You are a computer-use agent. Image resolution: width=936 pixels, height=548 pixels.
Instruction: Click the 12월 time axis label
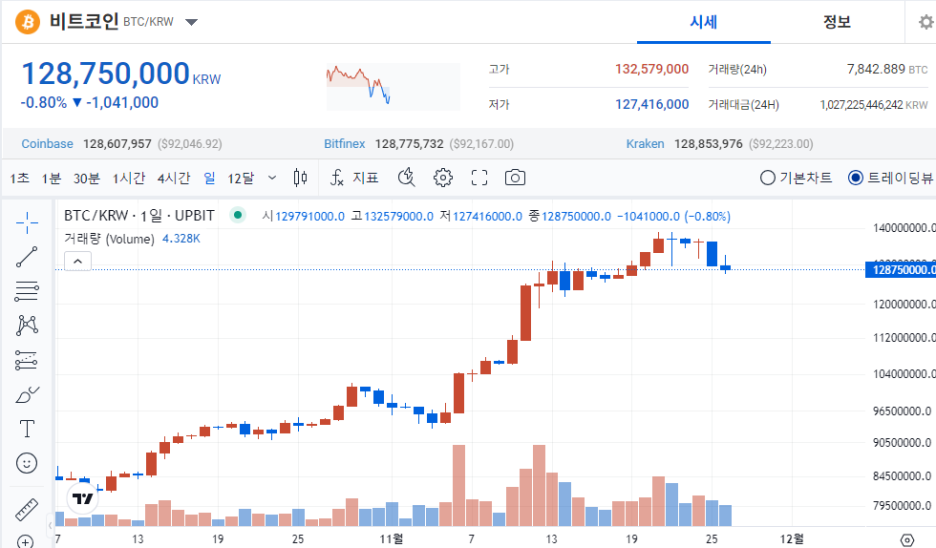pyautogui.click(x=792, y=539)
